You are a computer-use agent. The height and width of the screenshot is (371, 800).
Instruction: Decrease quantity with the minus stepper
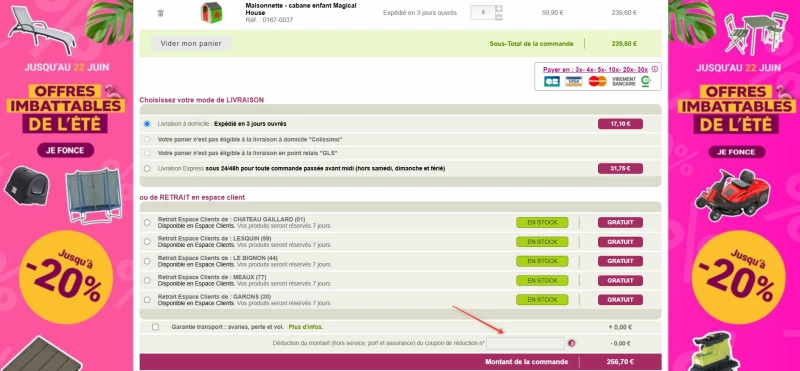(498, 17)
